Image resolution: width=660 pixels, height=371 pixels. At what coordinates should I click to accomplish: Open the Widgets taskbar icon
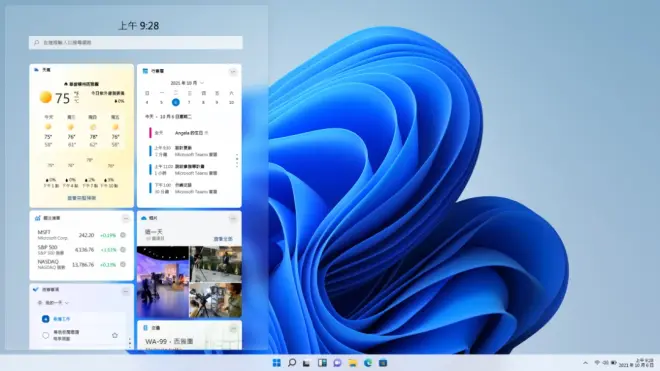(322, 363)
